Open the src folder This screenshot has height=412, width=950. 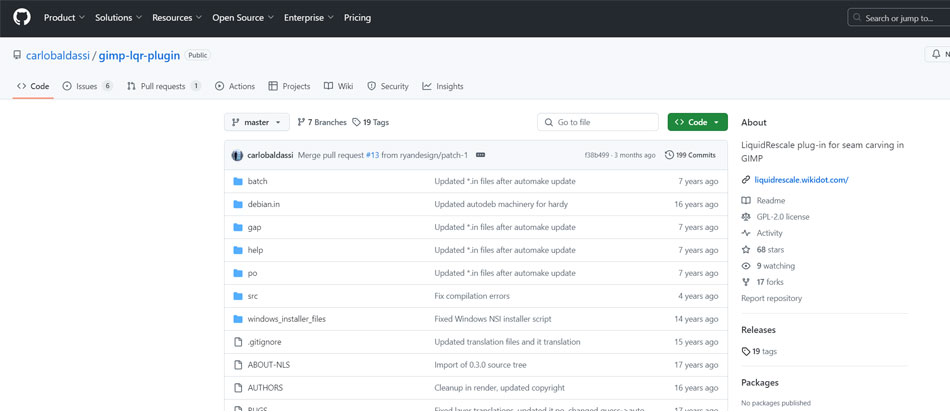(x=253, y=296)
